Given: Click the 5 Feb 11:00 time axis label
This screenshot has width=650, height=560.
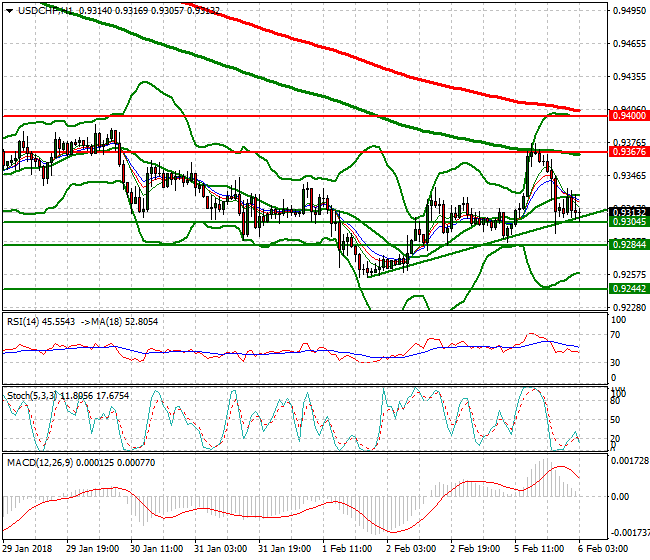Looking at the screenshot, I should point(539,549).
